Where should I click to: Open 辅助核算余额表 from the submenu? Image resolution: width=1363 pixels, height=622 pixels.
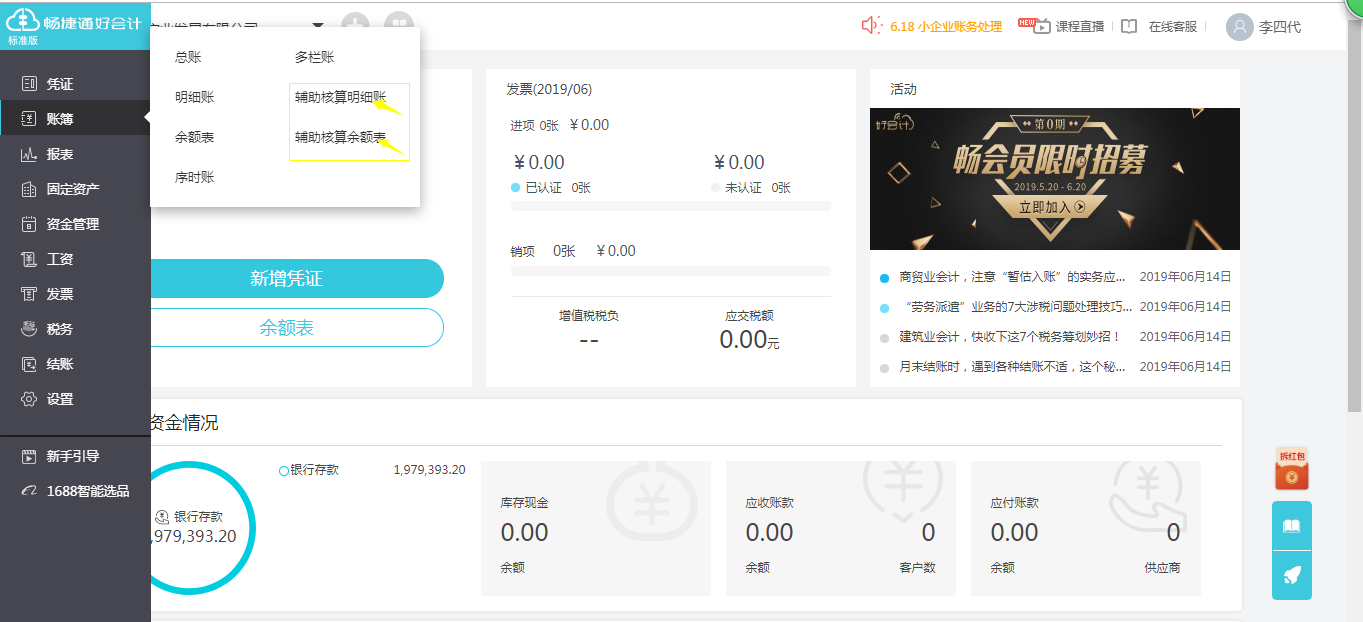(341, 138)
